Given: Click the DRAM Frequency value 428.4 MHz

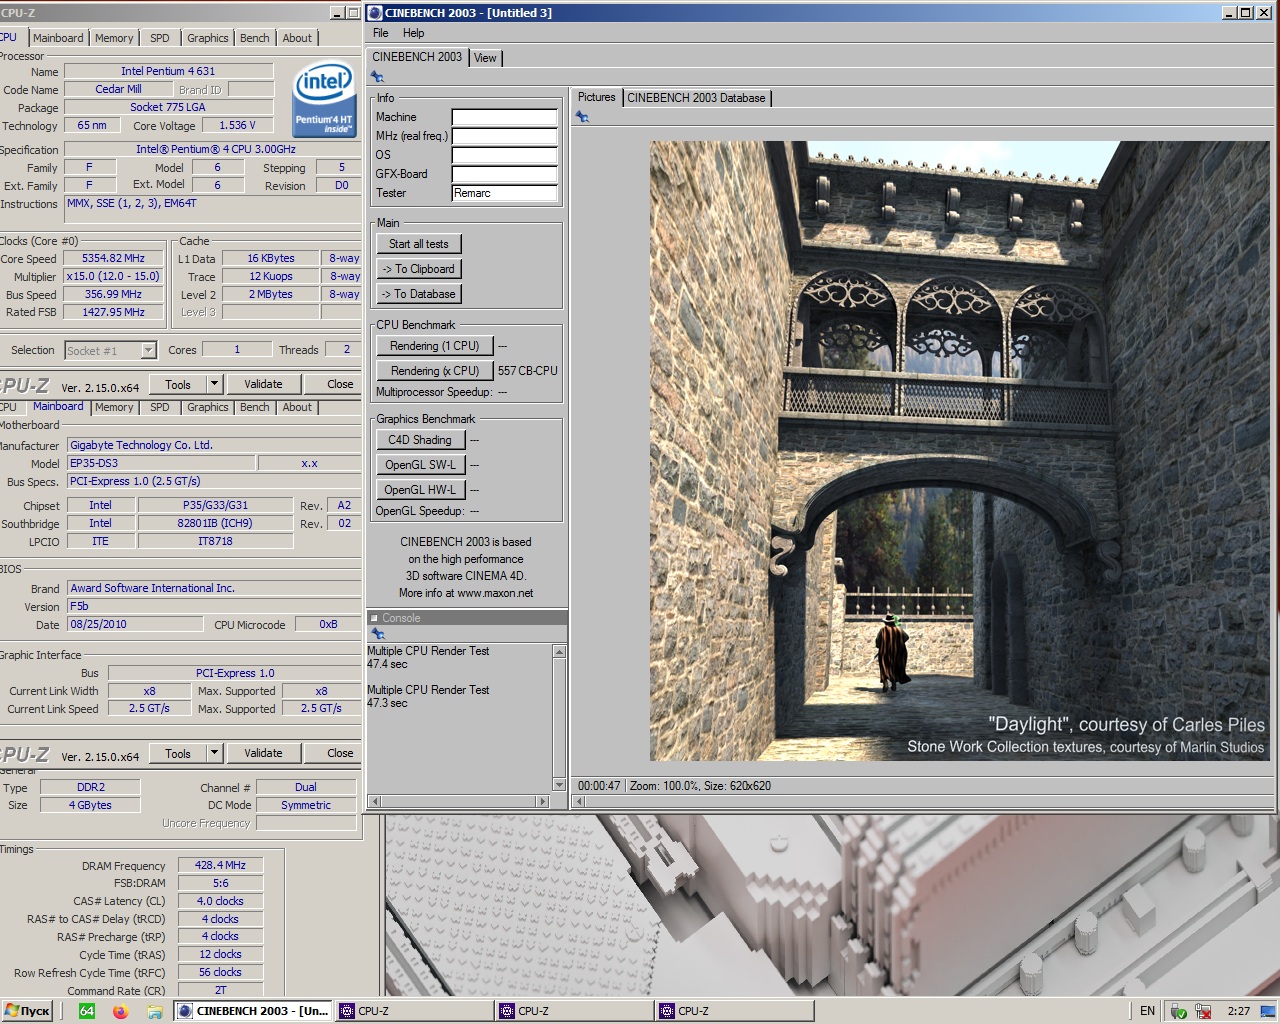Looking at the screenshot, I should point(220,865).
